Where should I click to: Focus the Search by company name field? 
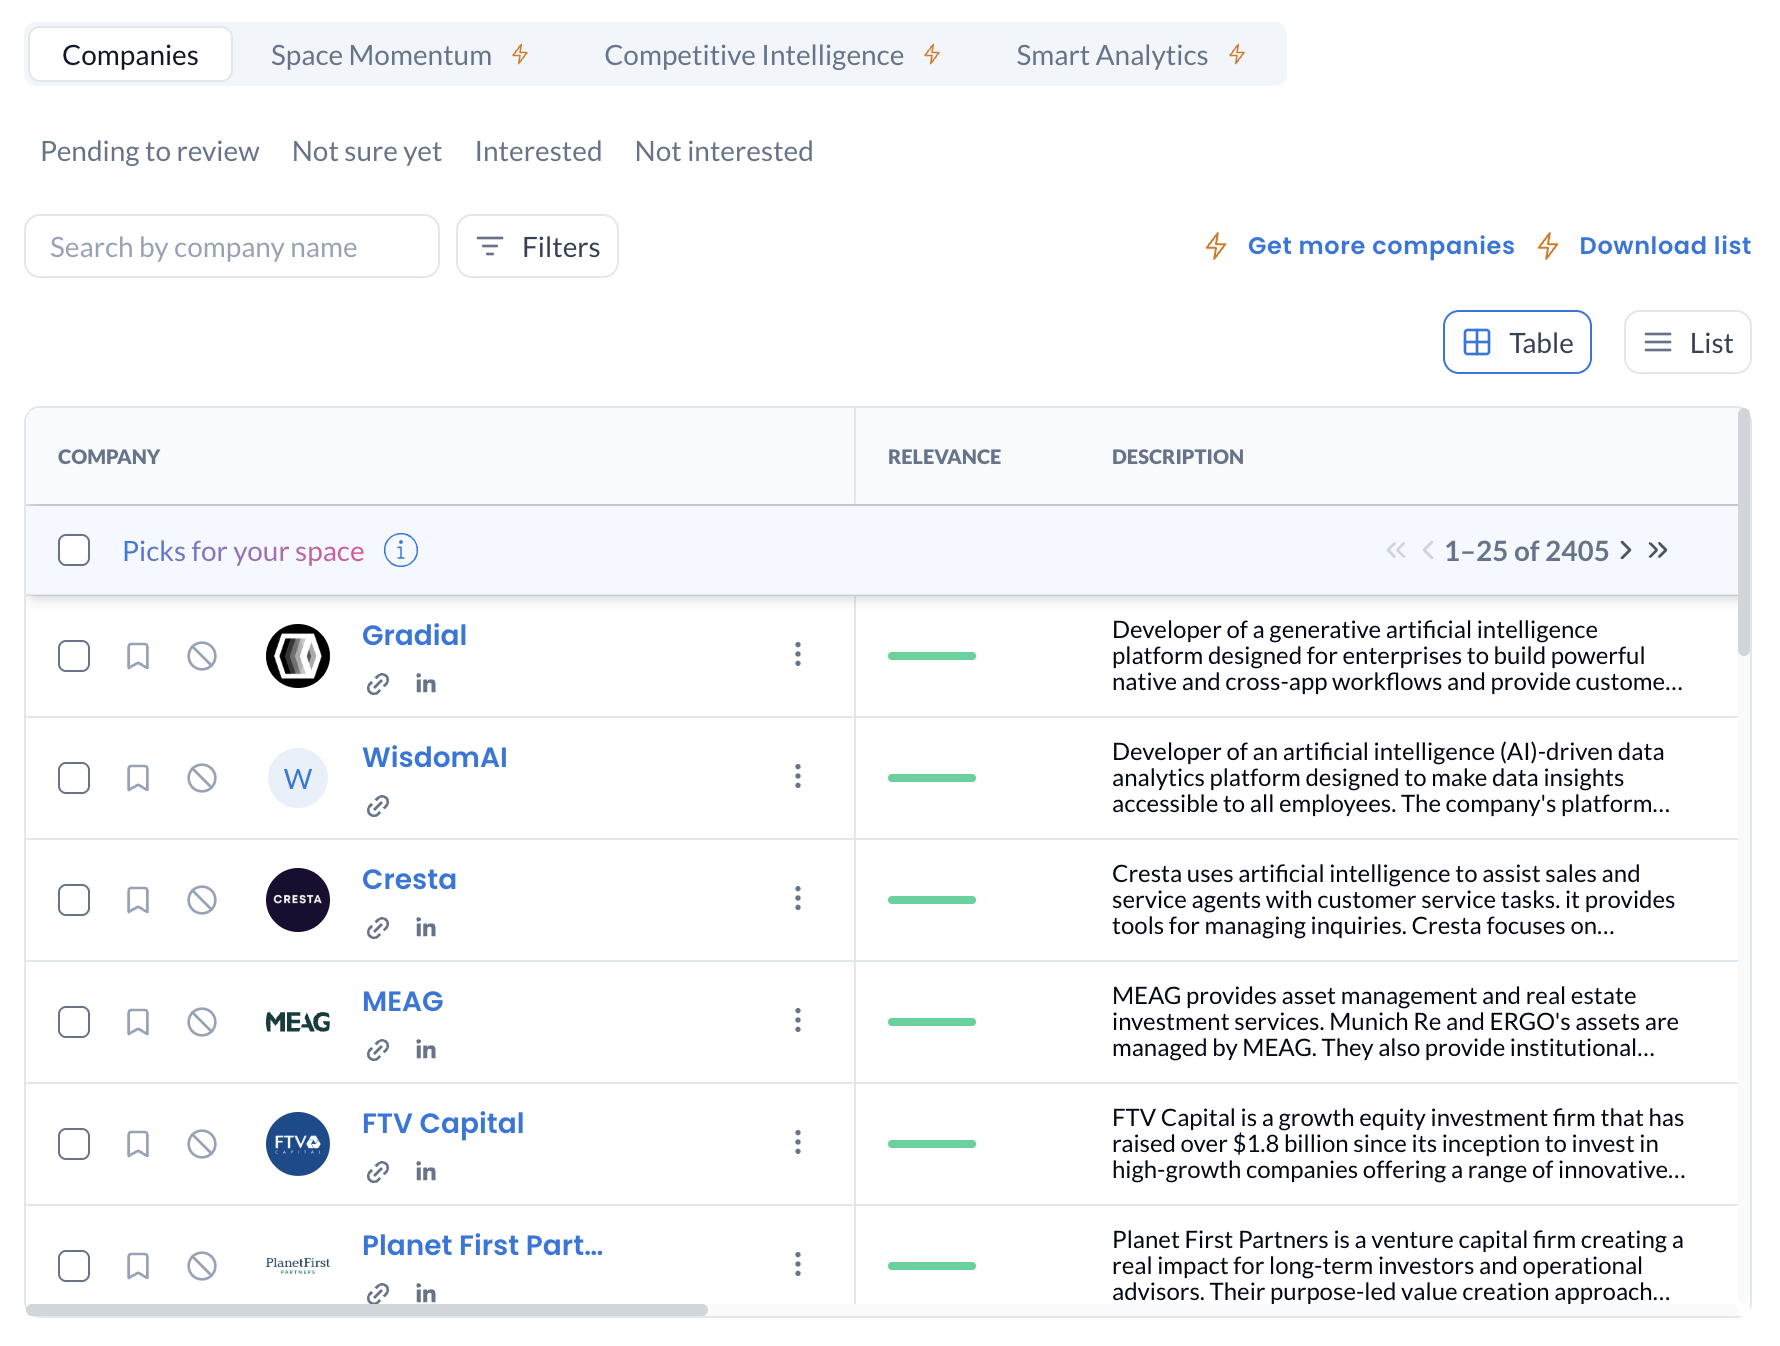tap(232, 247)
